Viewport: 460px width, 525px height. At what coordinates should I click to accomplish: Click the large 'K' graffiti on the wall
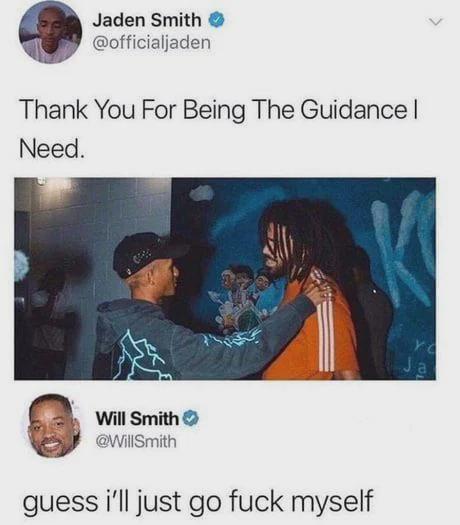click(x=403, y=248)
